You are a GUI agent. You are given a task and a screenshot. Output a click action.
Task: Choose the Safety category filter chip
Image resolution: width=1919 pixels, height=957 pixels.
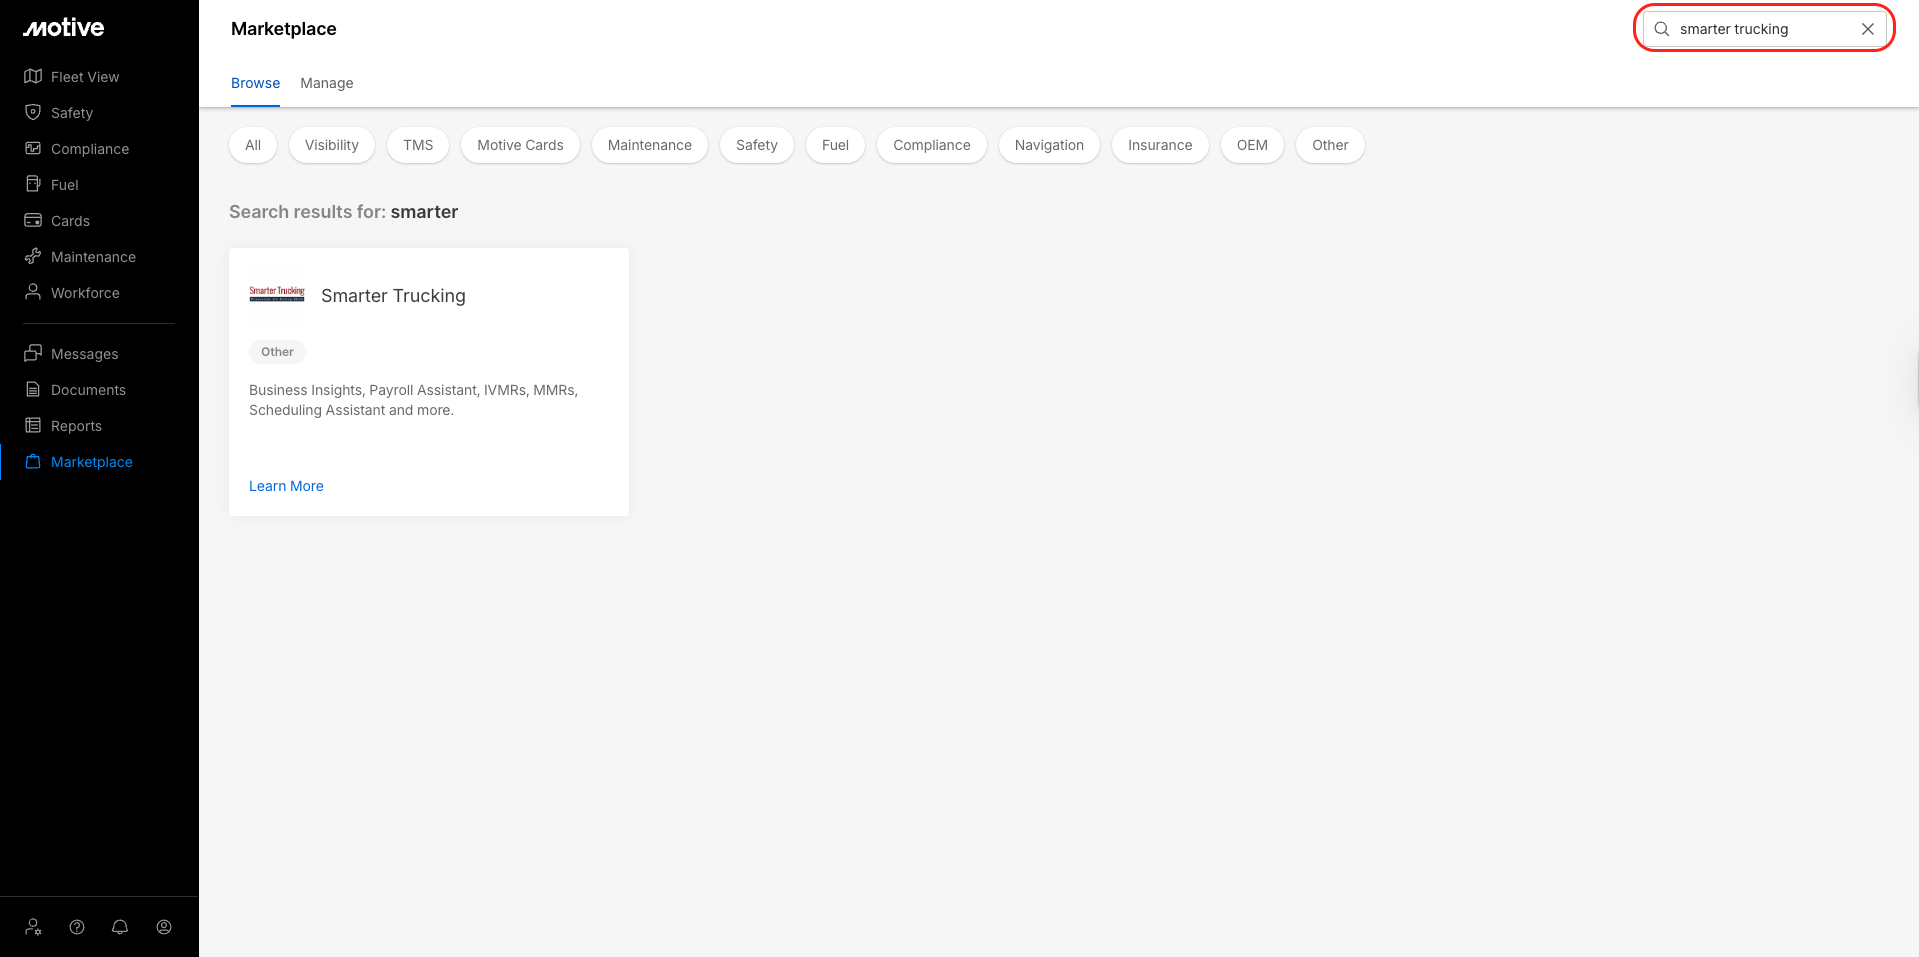(x=757, y=145)
